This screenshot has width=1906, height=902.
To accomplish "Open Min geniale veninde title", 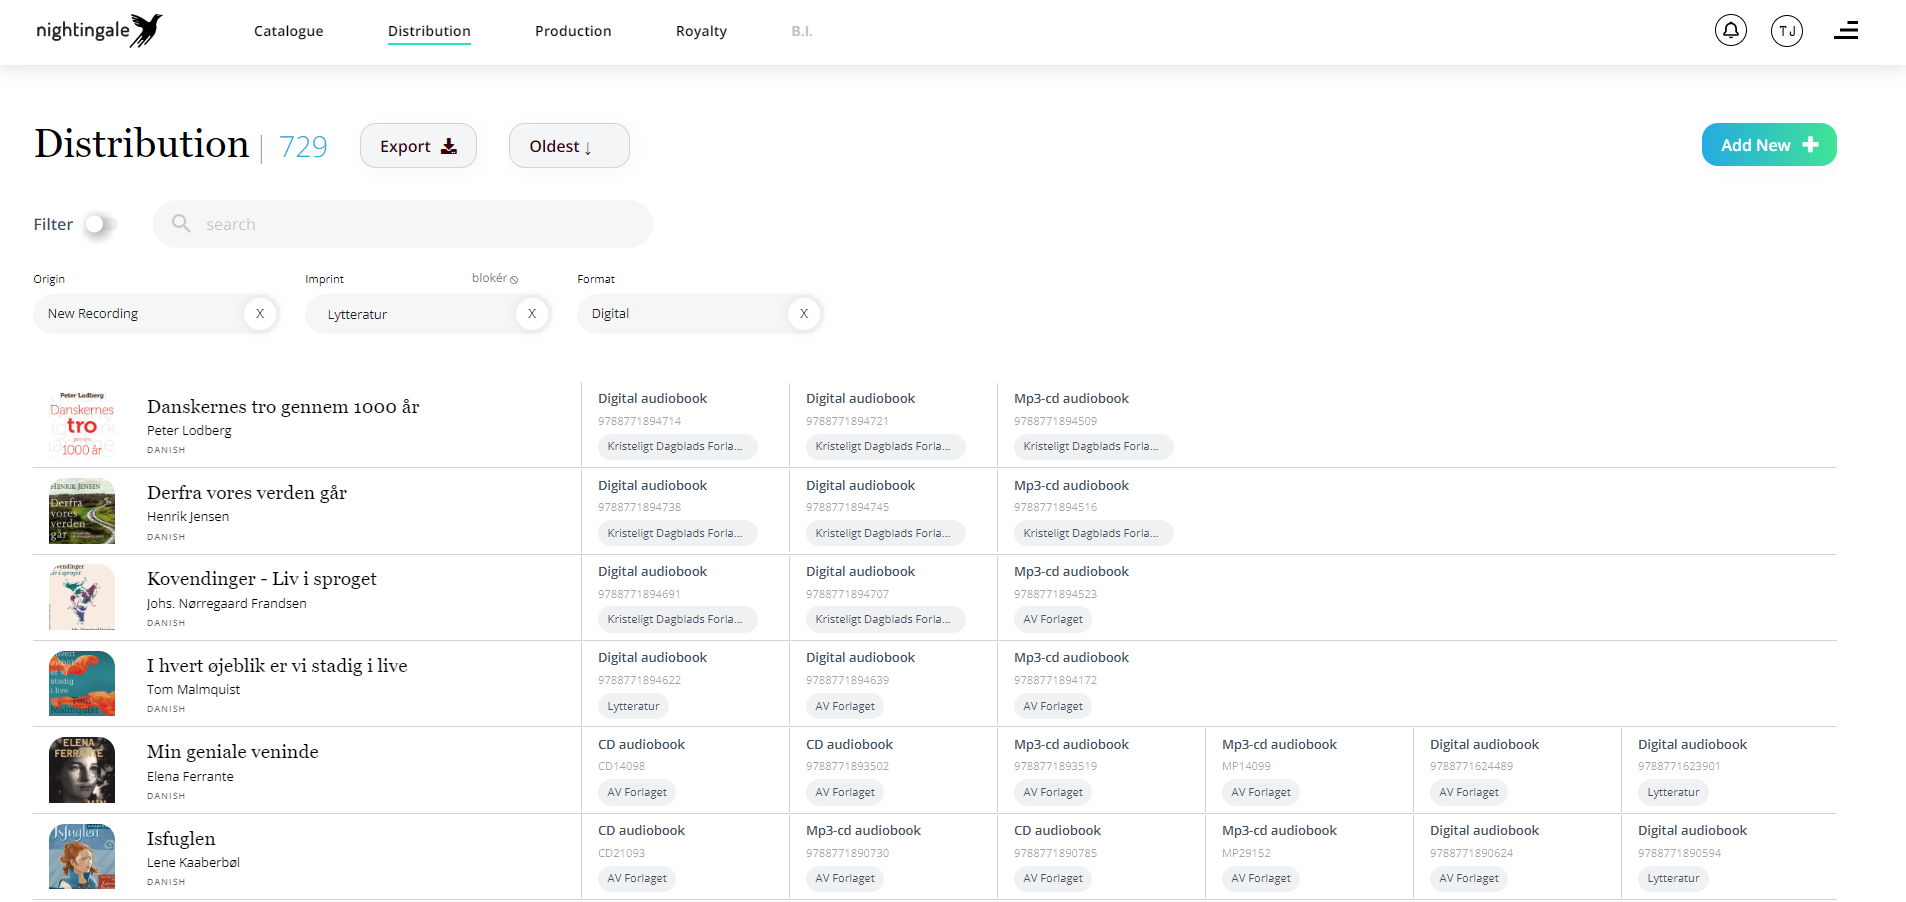I will coord(233,751).
